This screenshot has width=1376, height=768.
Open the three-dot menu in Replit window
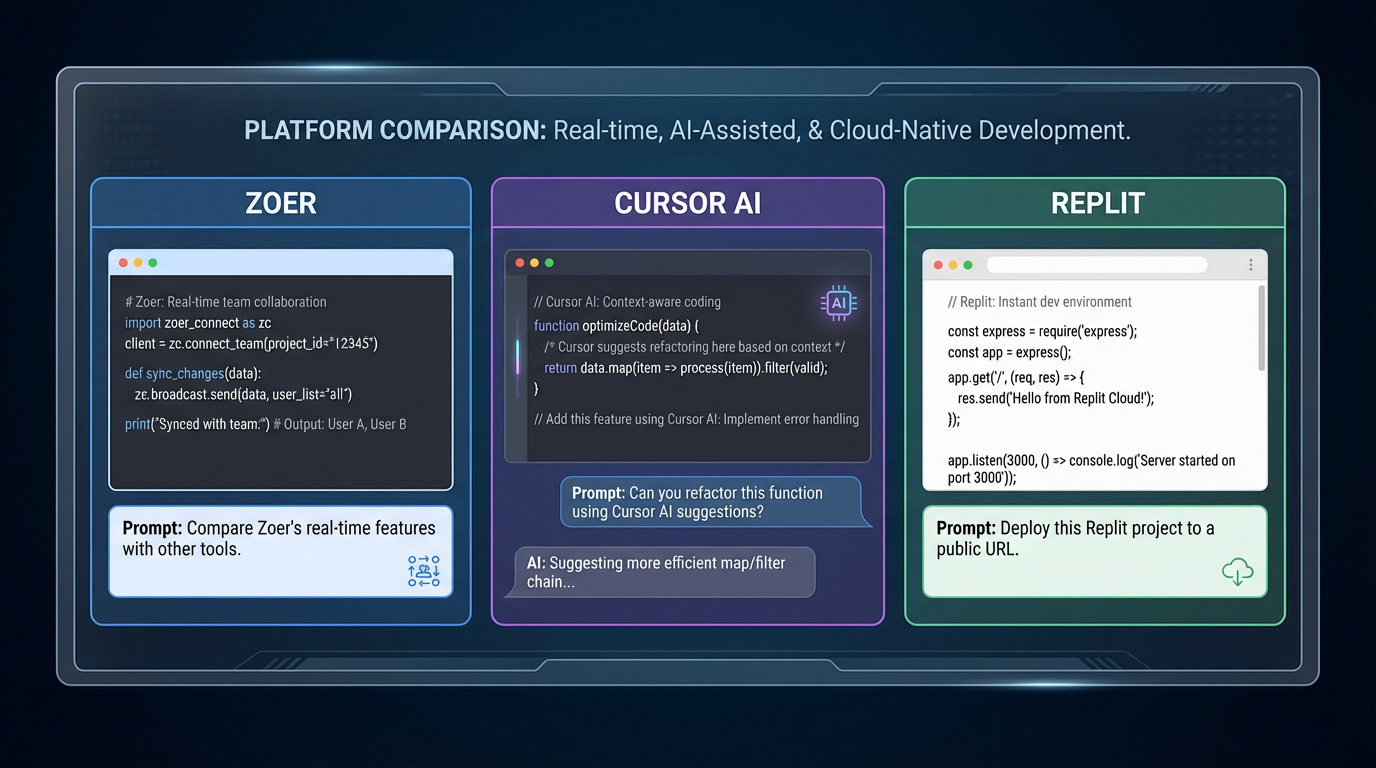[x=1250, y=264]
